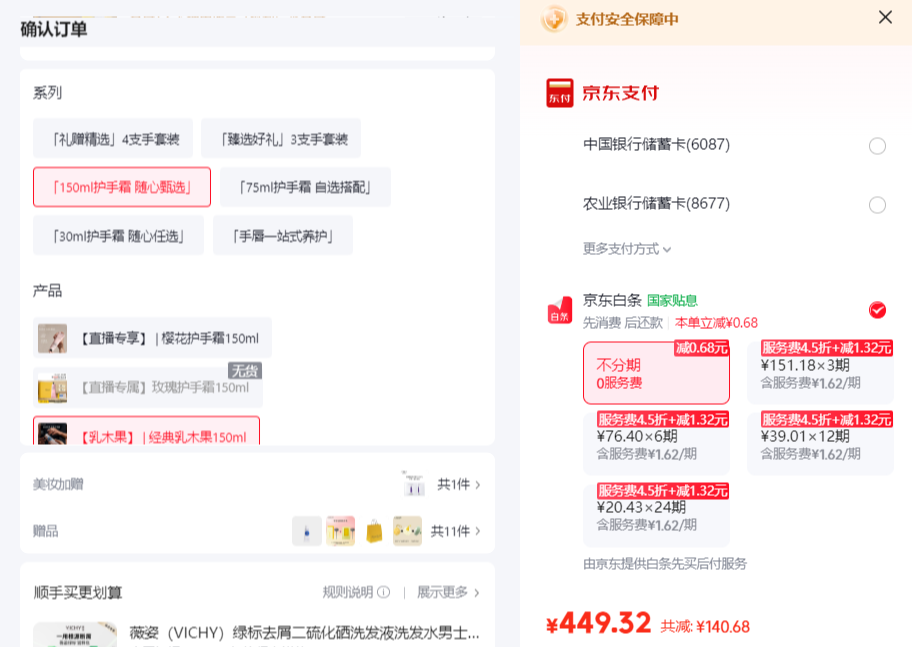Pick out-of-stock 玫瑰护手霜150ml product
This screenshot has height=647, width=912.
[148, 388]
